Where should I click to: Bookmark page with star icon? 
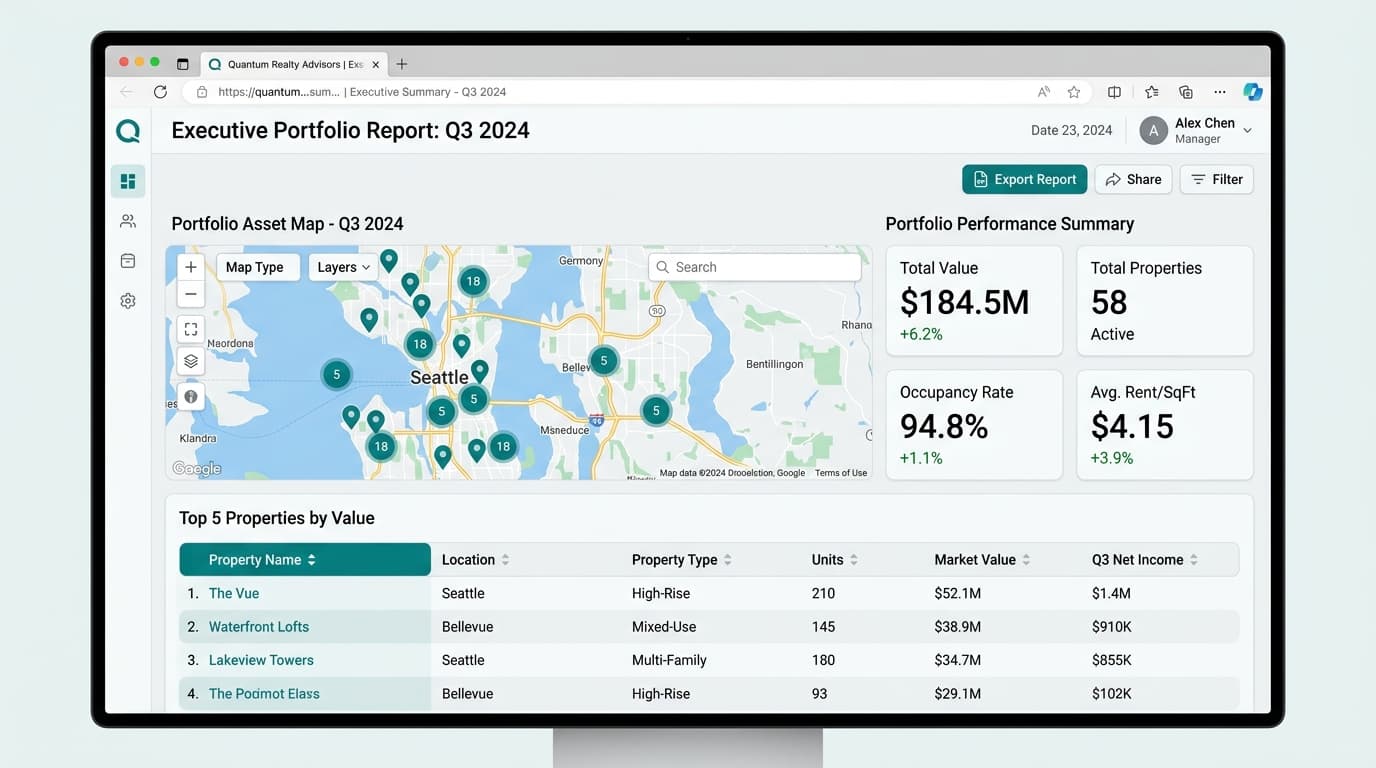click(1074, 92)
